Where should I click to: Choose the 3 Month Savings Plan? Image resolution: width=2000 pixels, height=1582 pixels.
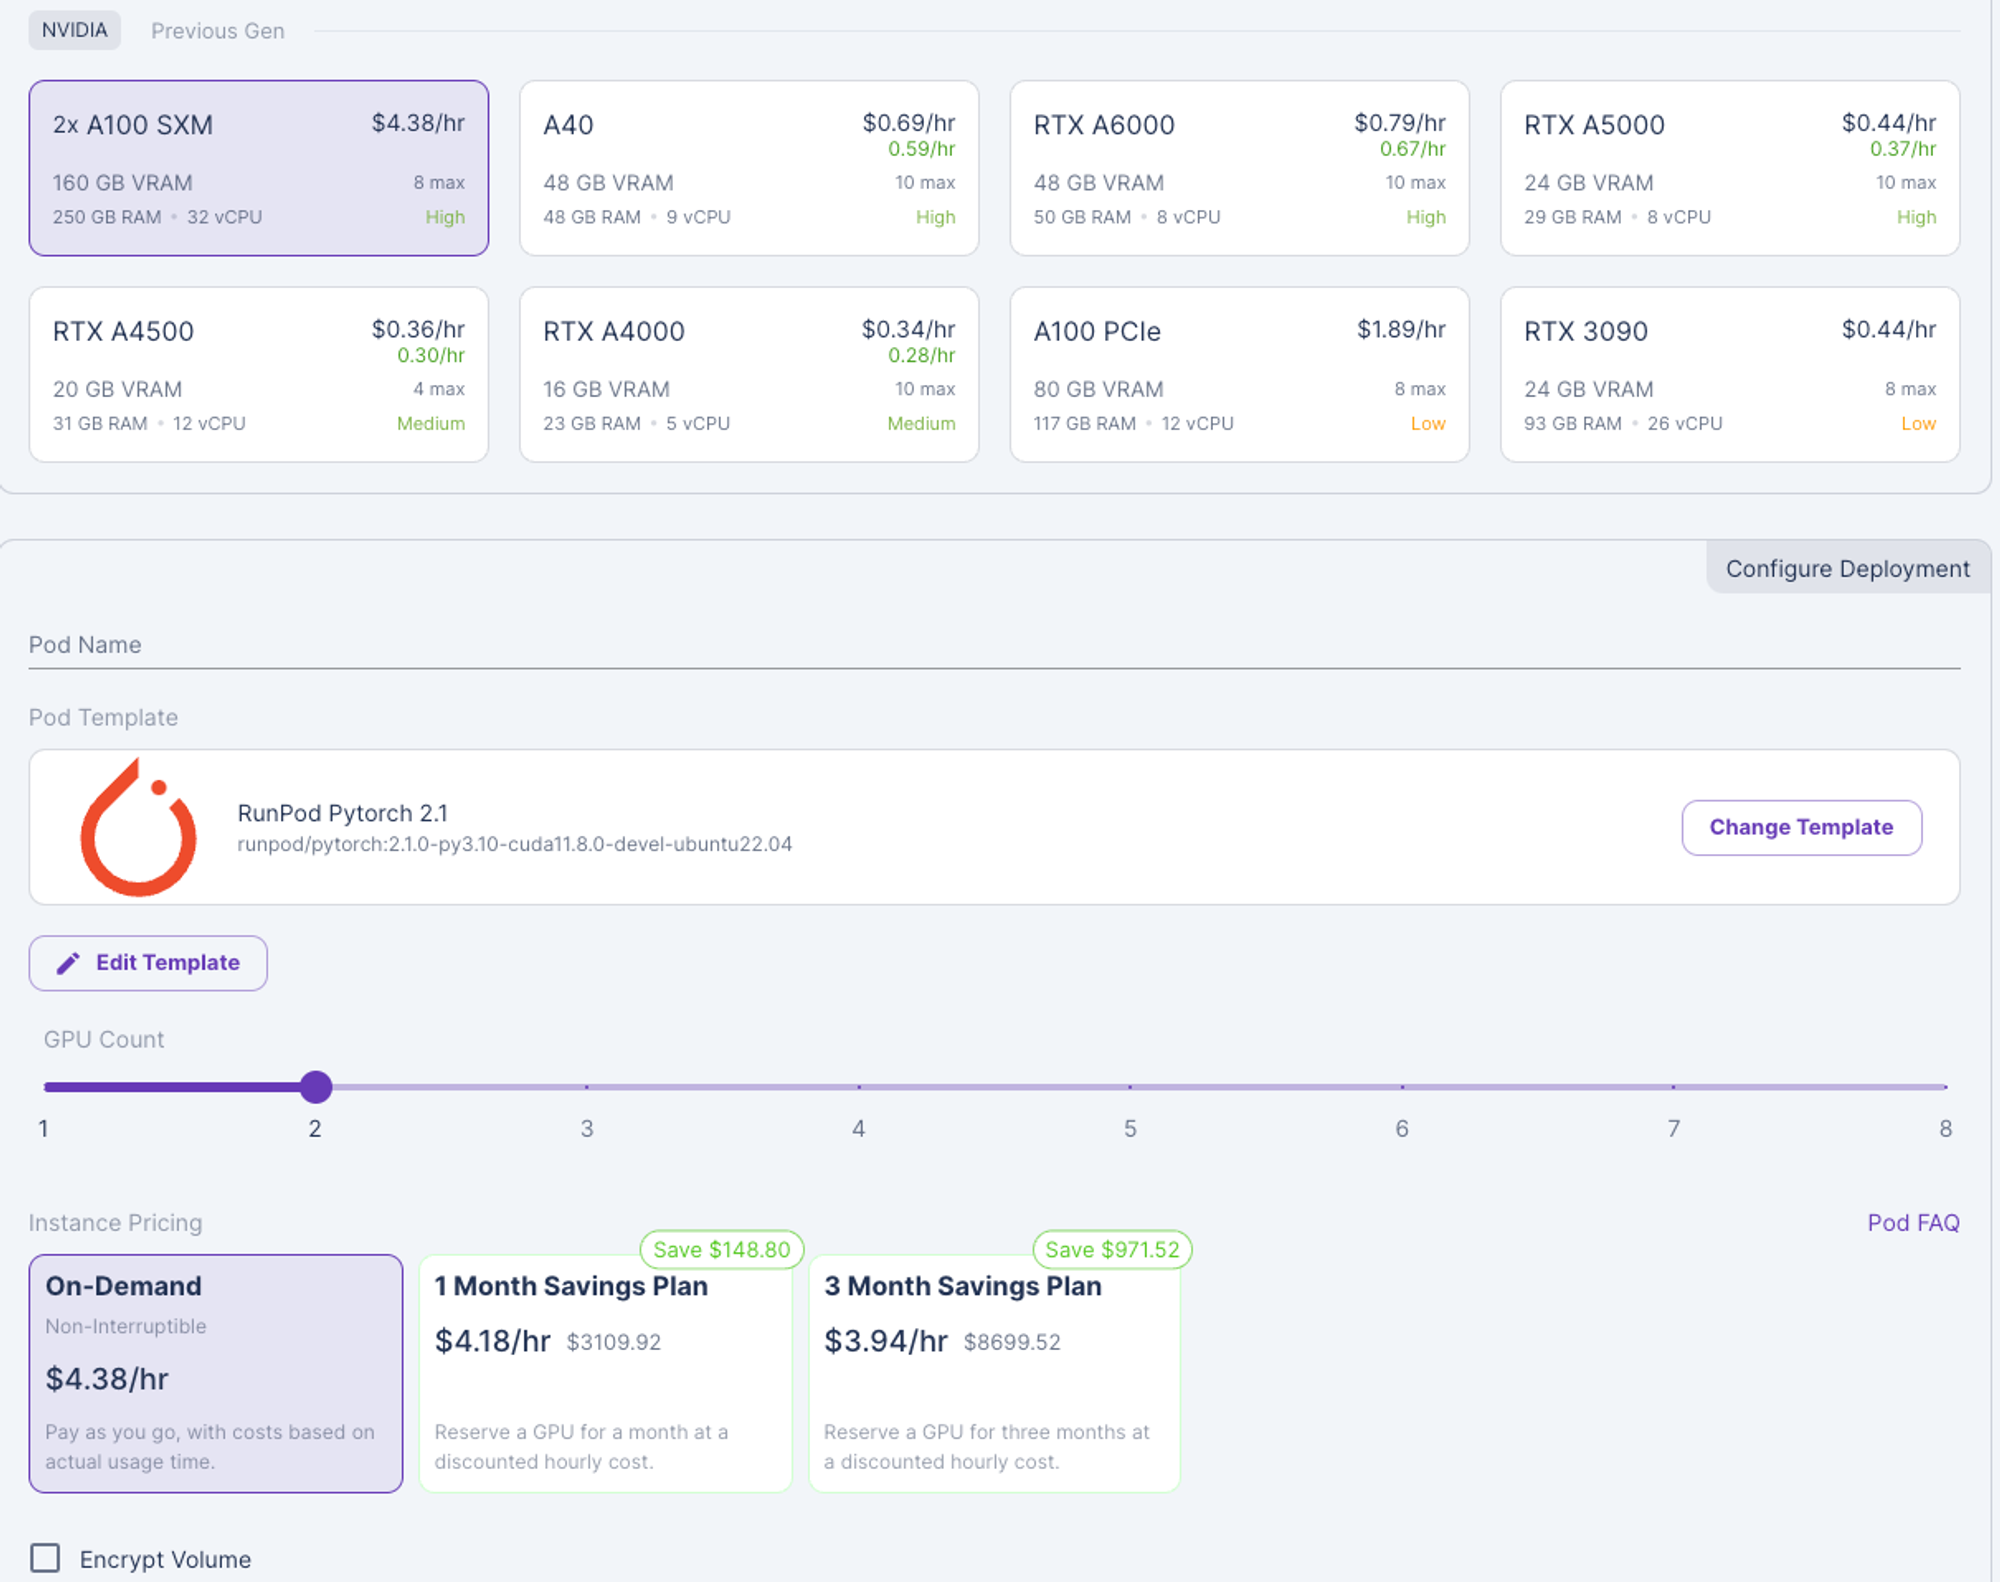994,1372
